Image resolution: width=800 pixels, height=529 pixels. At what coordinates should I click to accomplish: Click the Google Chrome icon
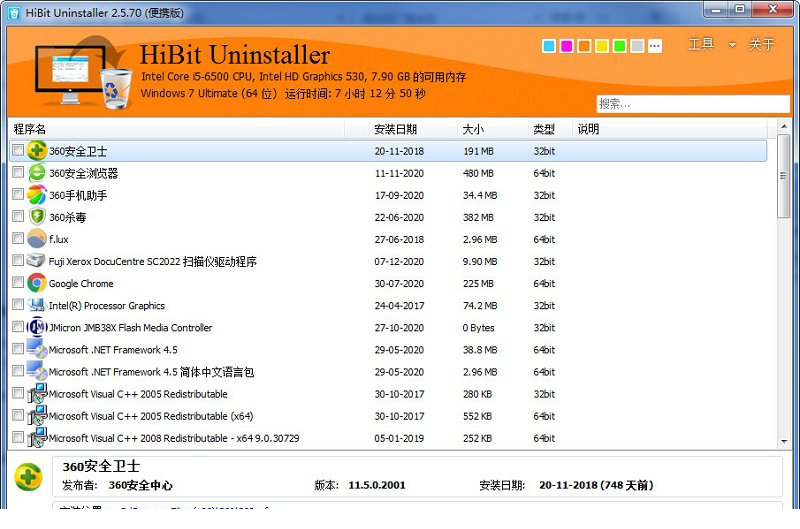(x=37, y=283)
